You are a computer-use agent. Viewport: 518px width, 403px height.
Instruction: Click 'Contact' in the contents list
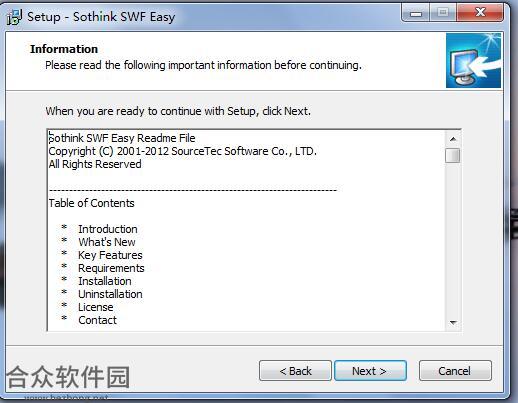click(97, 320)
